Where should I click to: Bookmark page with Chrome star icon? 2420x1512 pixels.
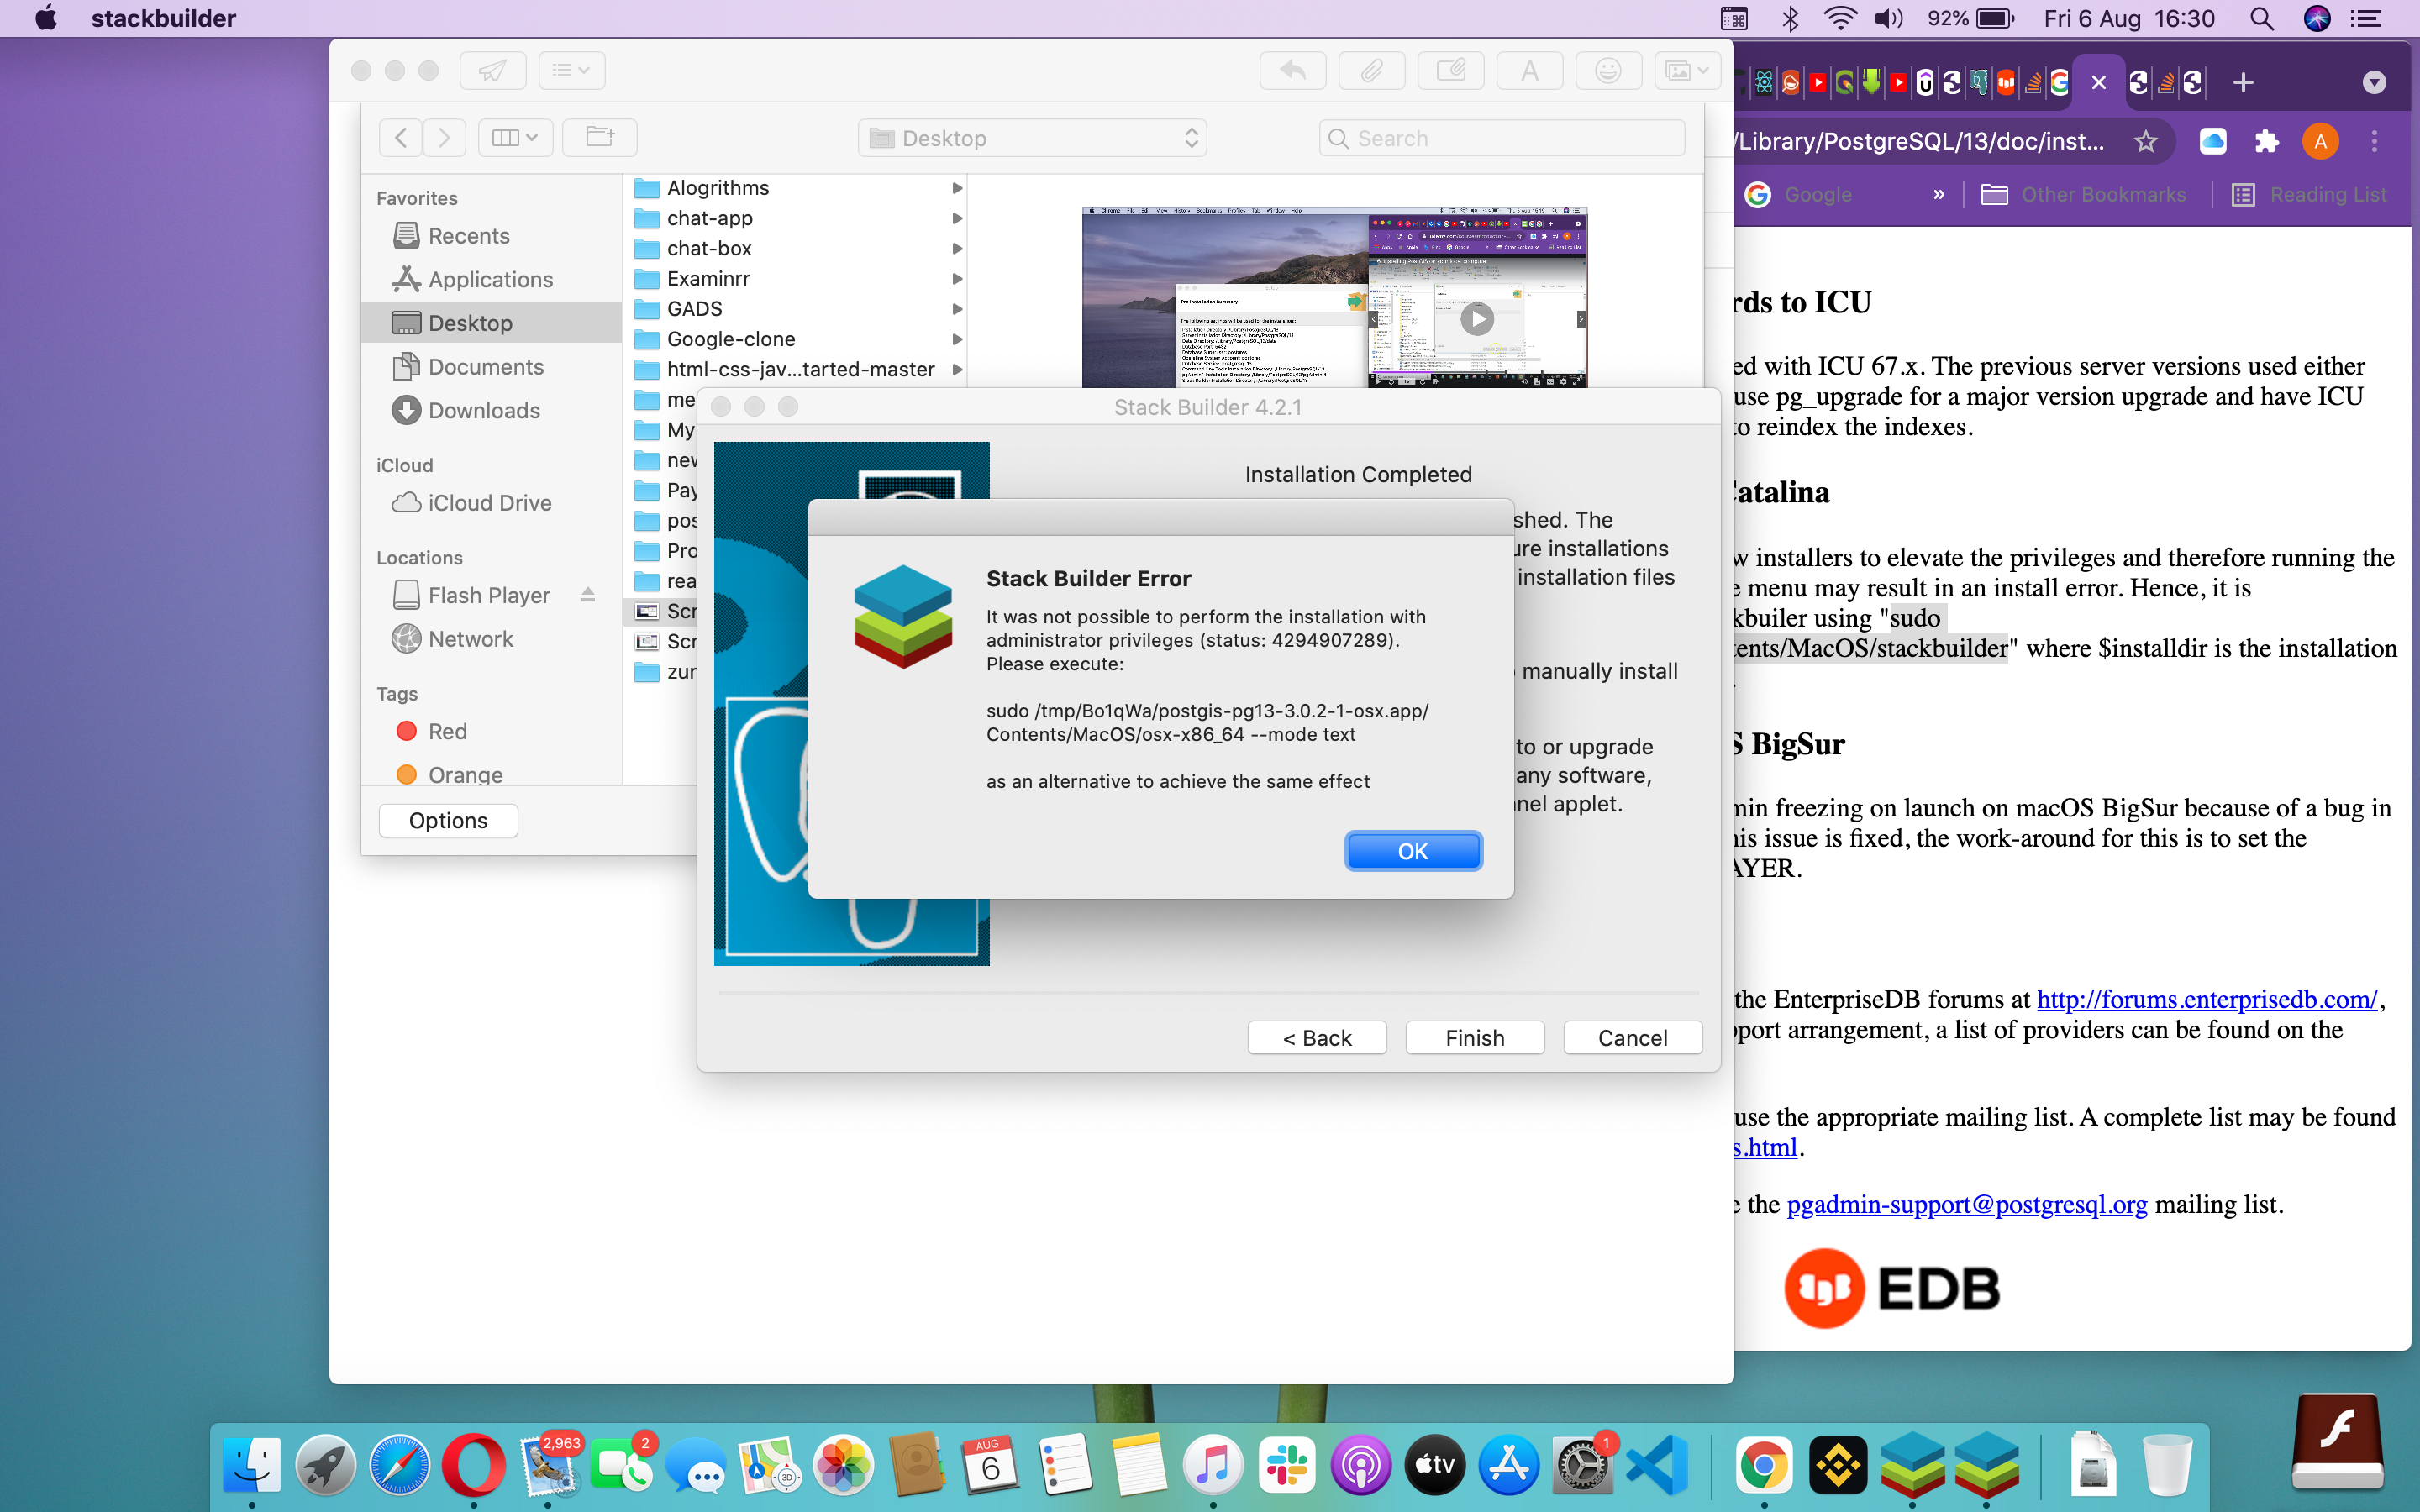click(x=2145, y=141)
